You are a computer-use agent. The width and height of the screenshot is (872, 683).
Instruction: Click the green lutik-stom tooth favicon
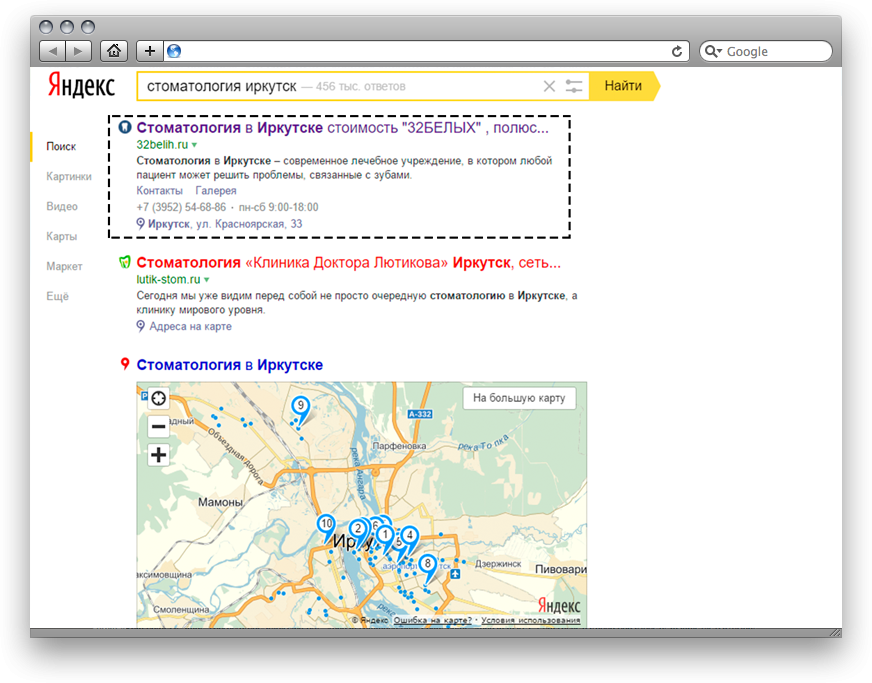tap(125, 262)
